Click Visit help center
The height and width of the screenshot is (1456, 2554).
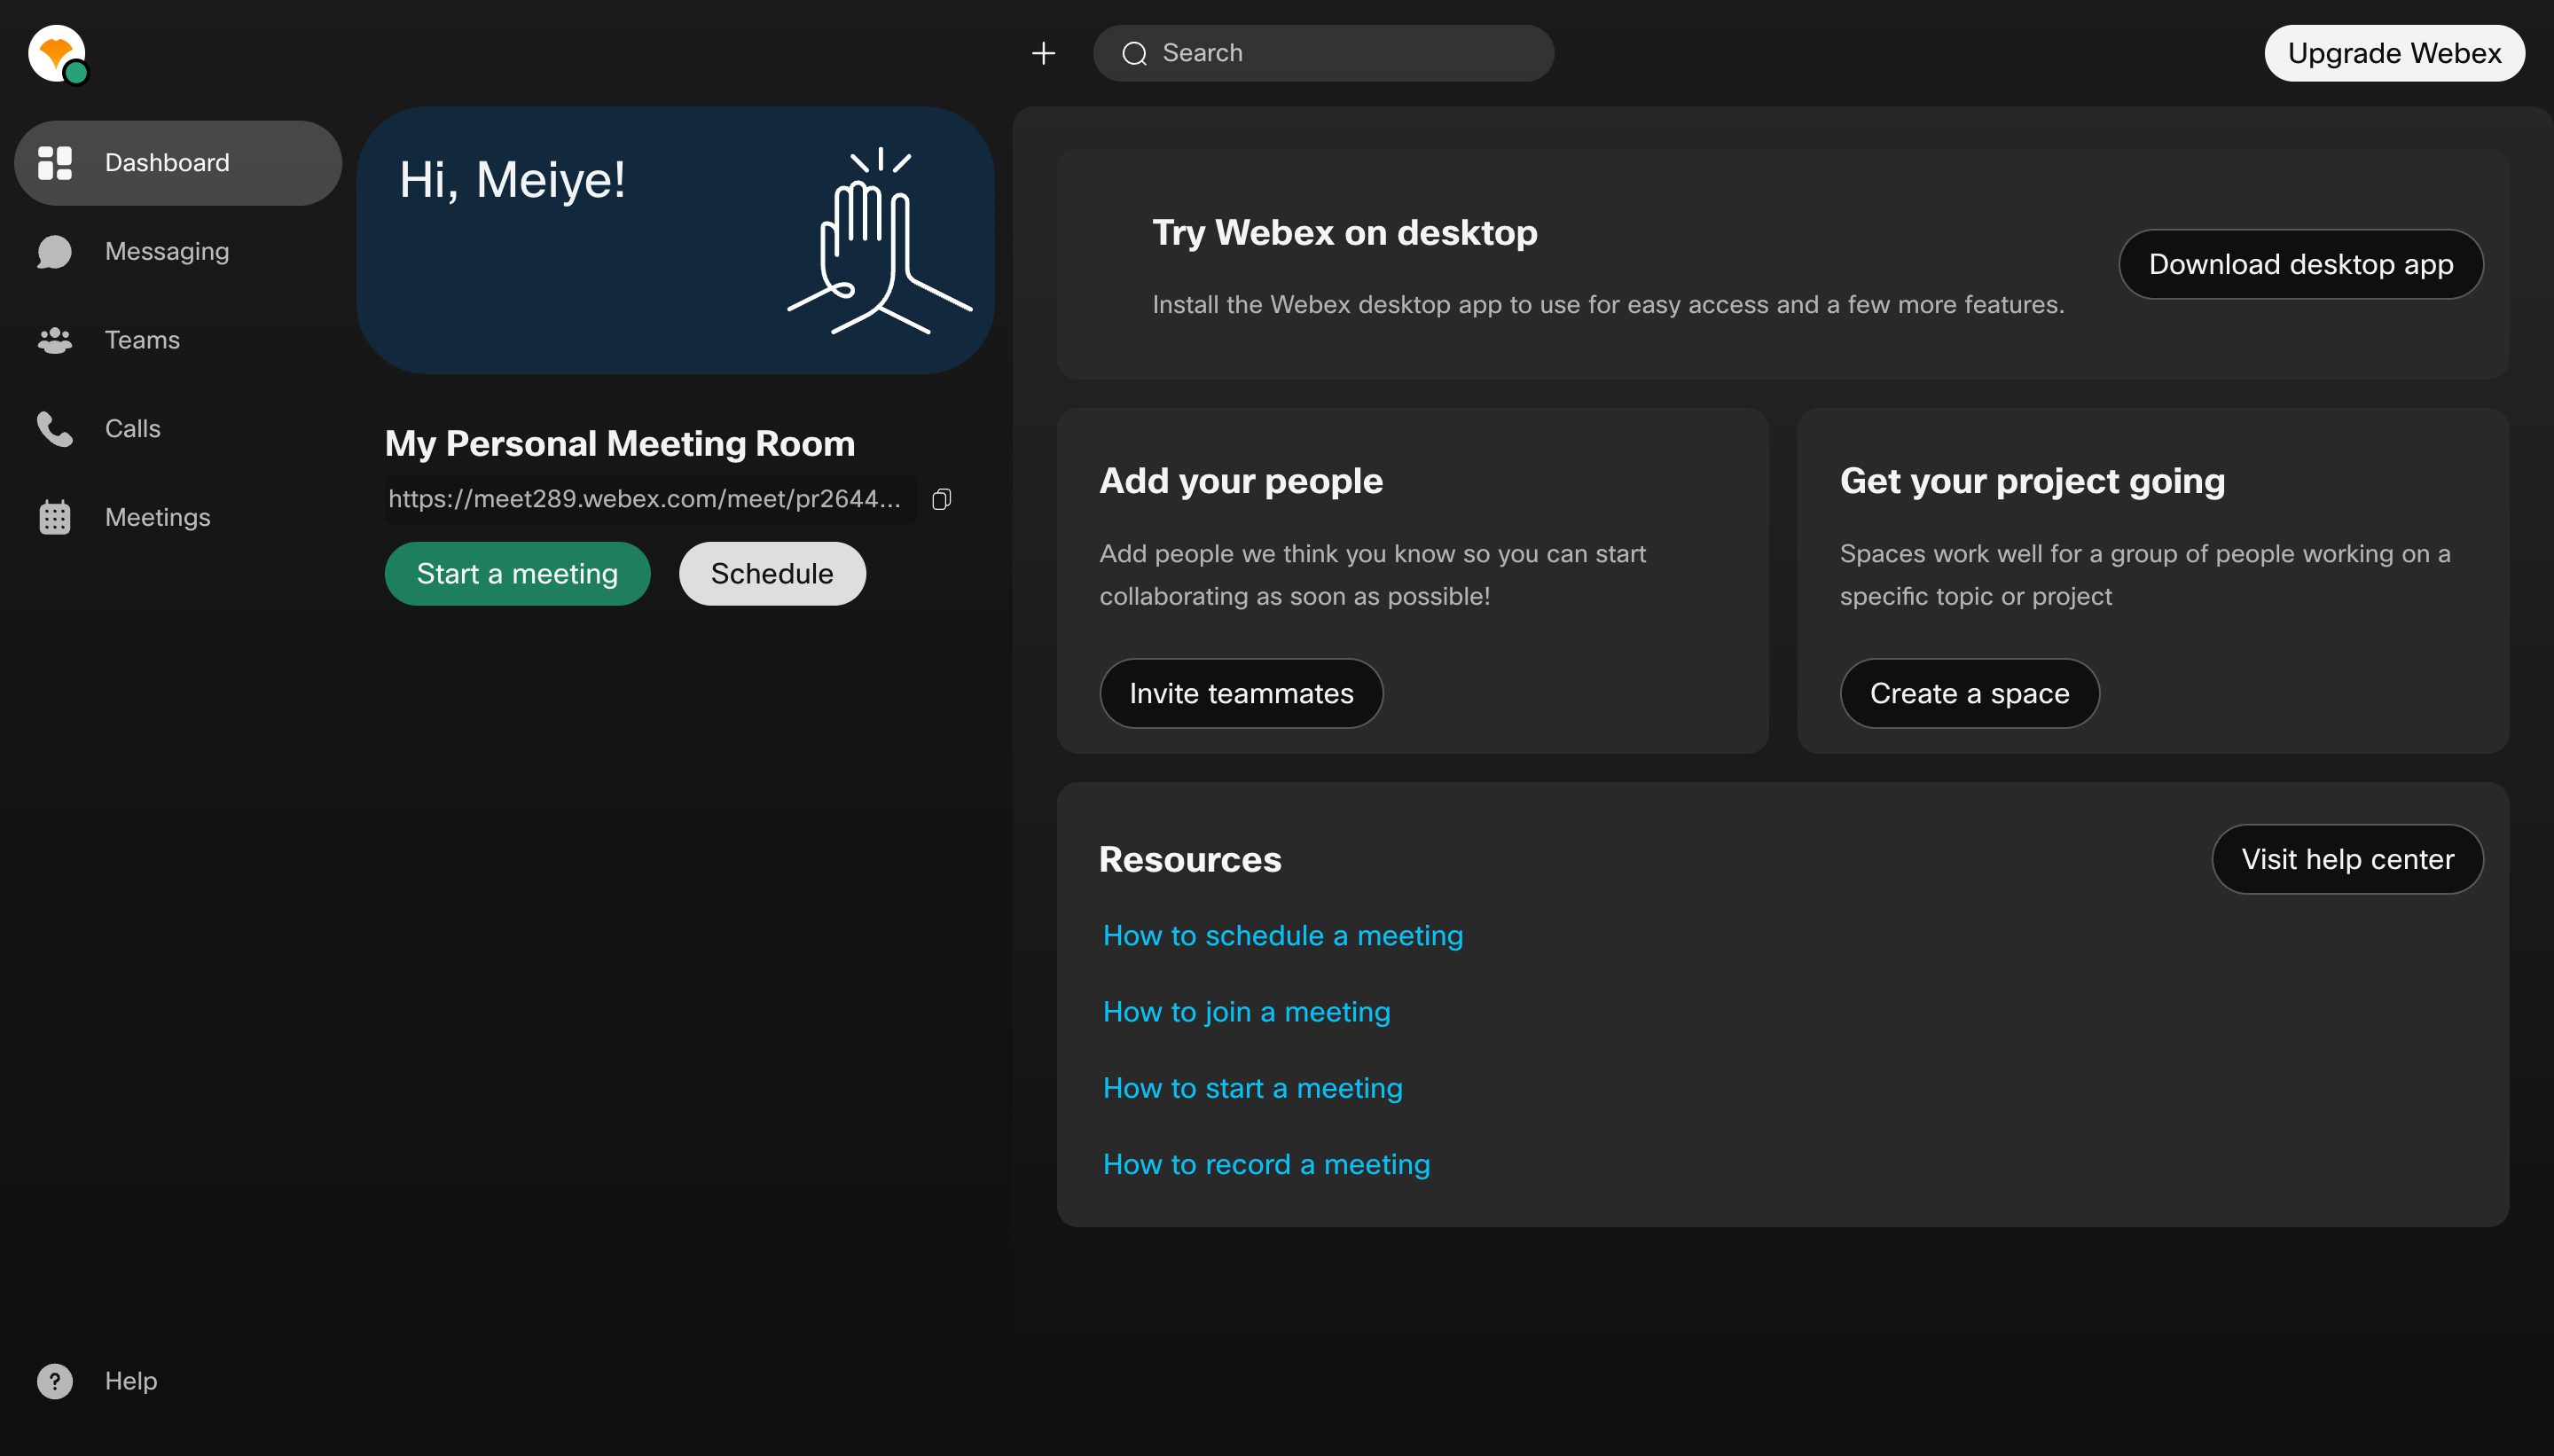[x=2347, y=859]
